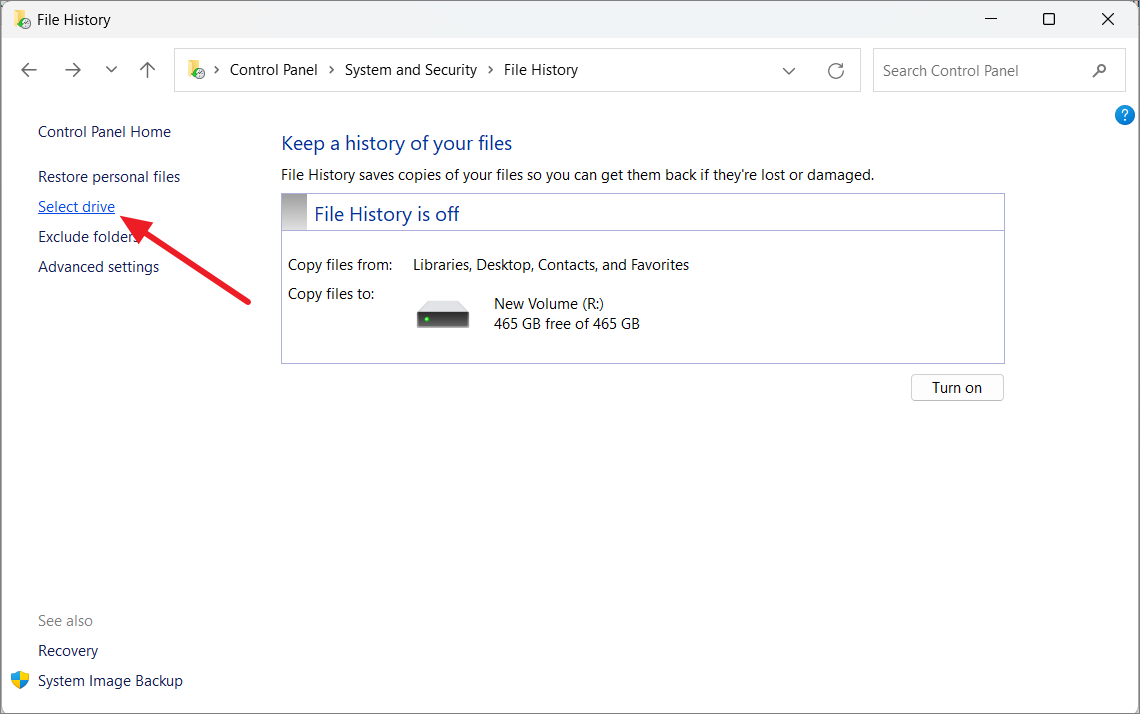Open the address bar history dropdown
Image resolution: width=1140 pixels, height=714 pixels.
789,70
